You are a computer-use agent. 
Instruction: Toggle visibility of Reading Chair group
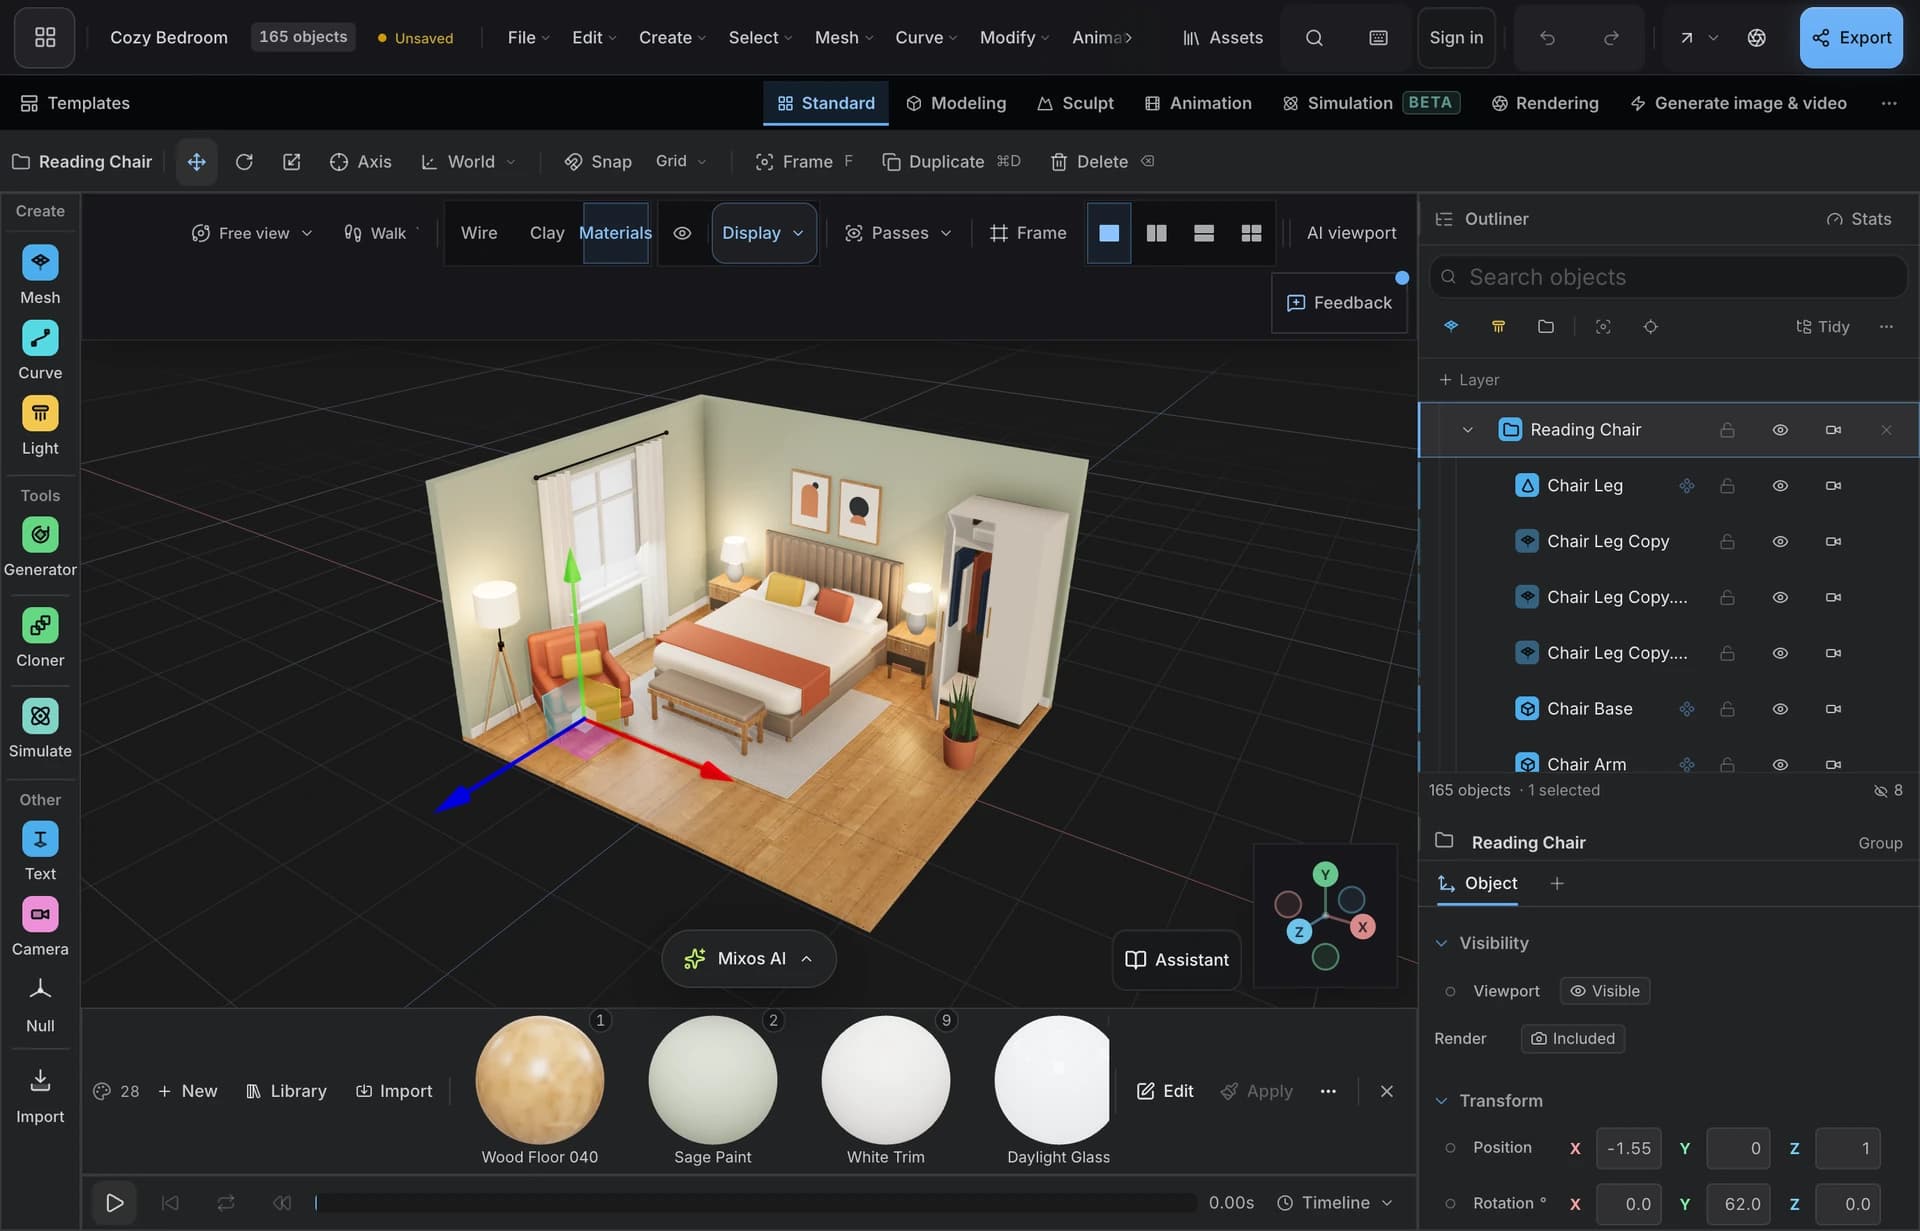click(1780, 430)
